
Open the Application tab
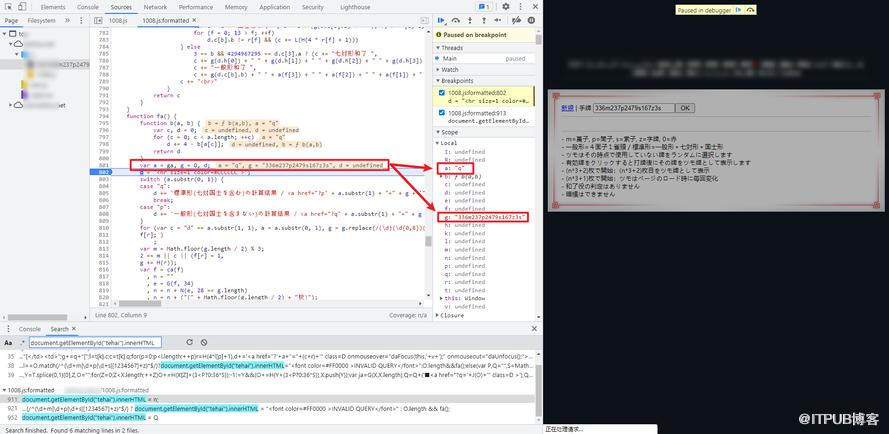pyautogui.click(x=274, y=7)
